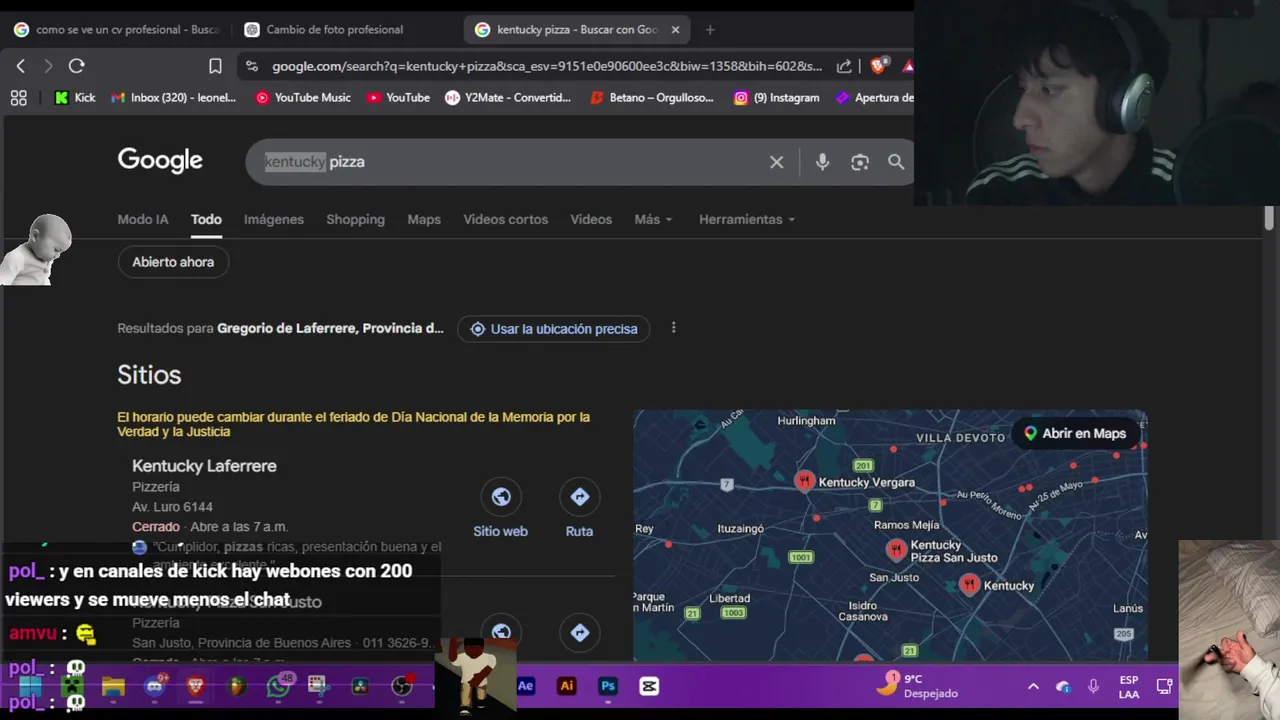1280x720 pixels.
Task: Open OBS Studio from taskbar
Action: click(401, 686)
